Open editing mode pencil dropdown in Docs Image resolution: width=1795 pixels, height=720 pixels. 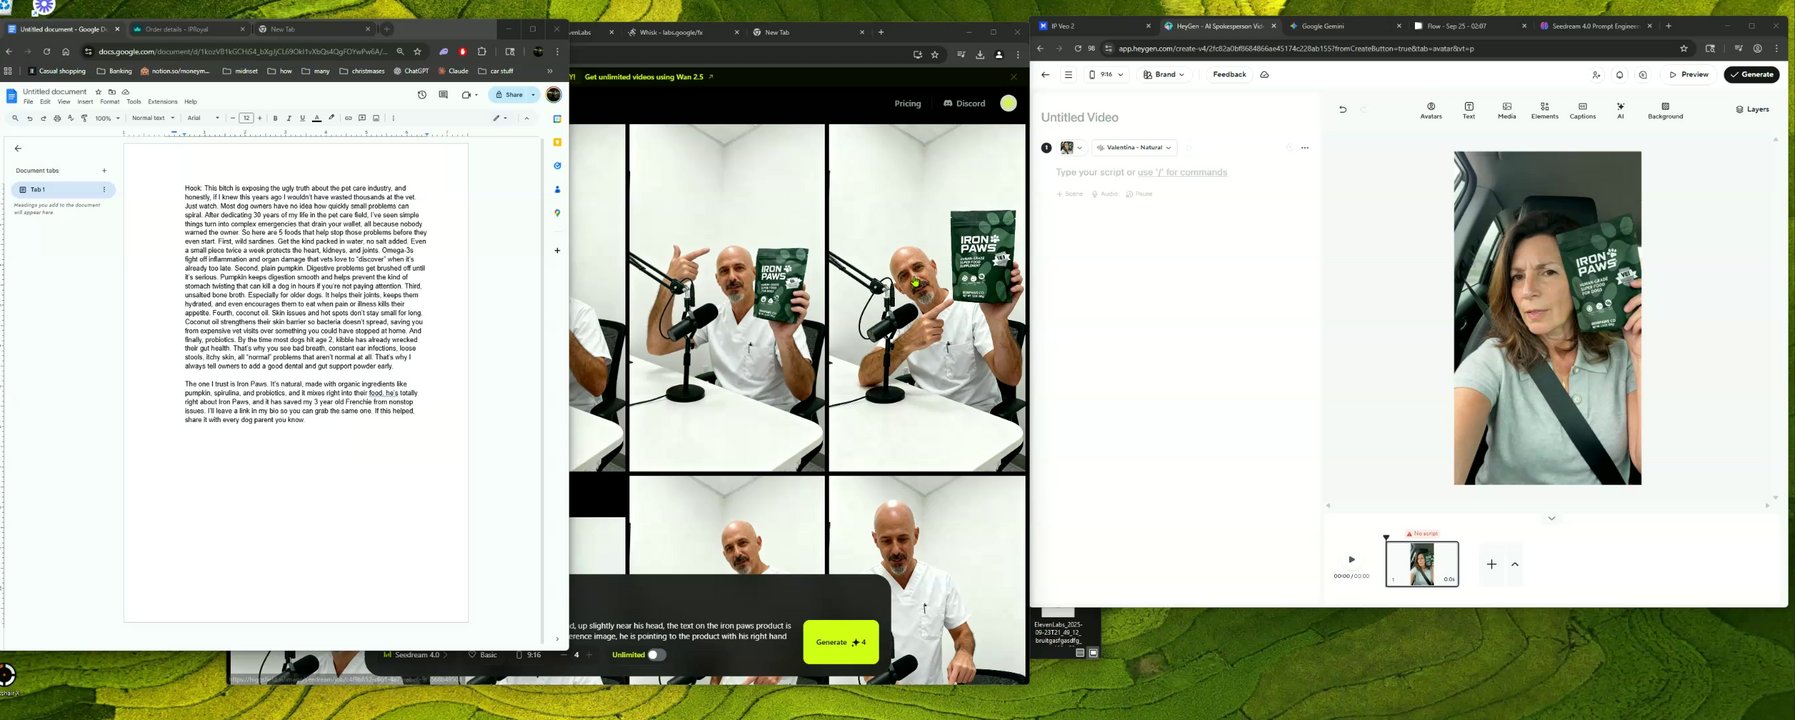click(499, 118)
